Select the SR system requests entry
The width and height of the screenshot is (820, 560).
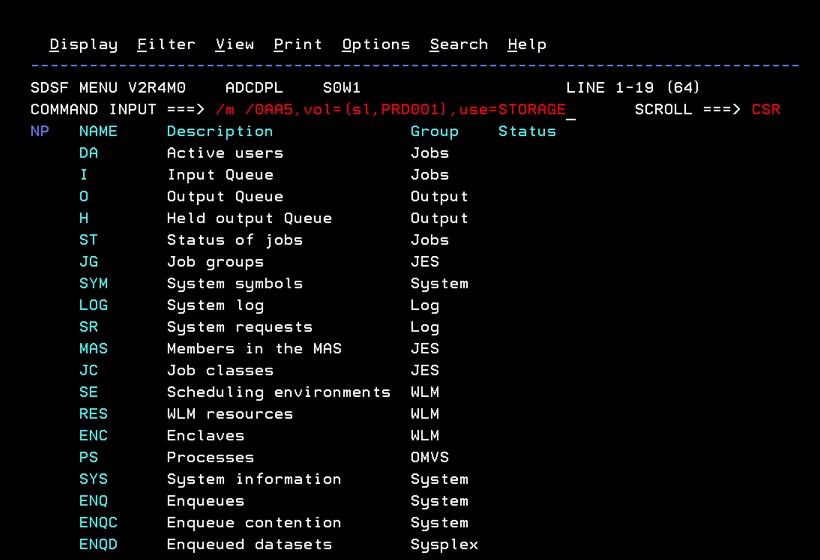click(x=88, y=327)
